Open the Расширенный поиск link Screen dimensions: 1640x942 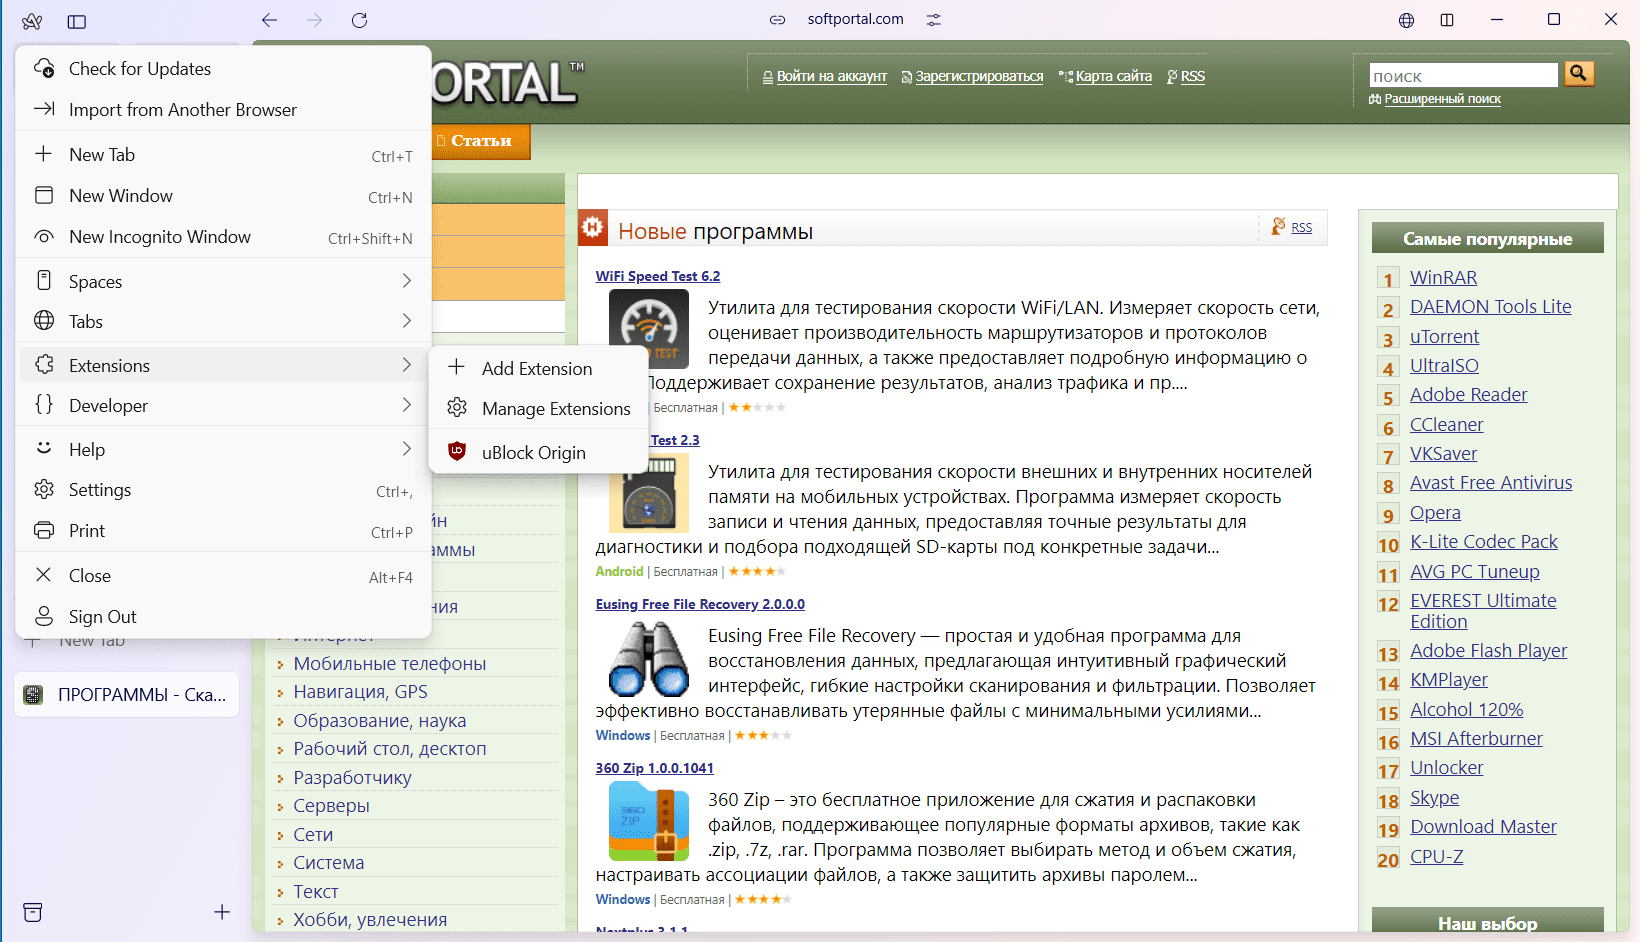1442,99
